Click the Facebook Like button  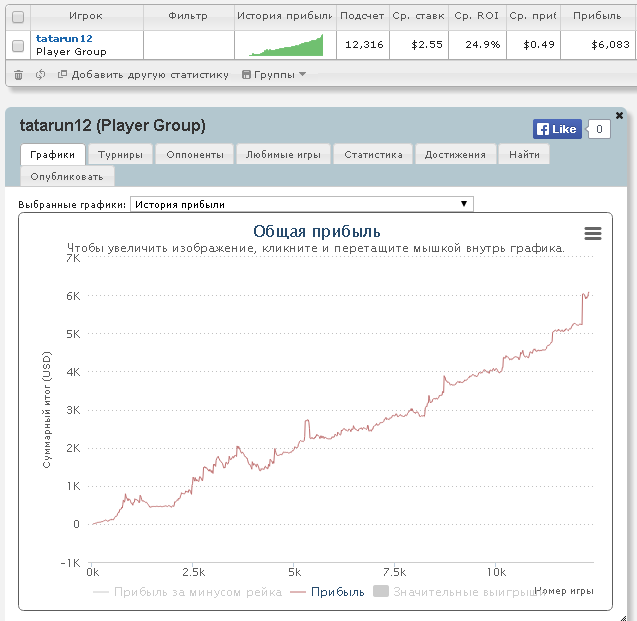[x=557, y=129]
